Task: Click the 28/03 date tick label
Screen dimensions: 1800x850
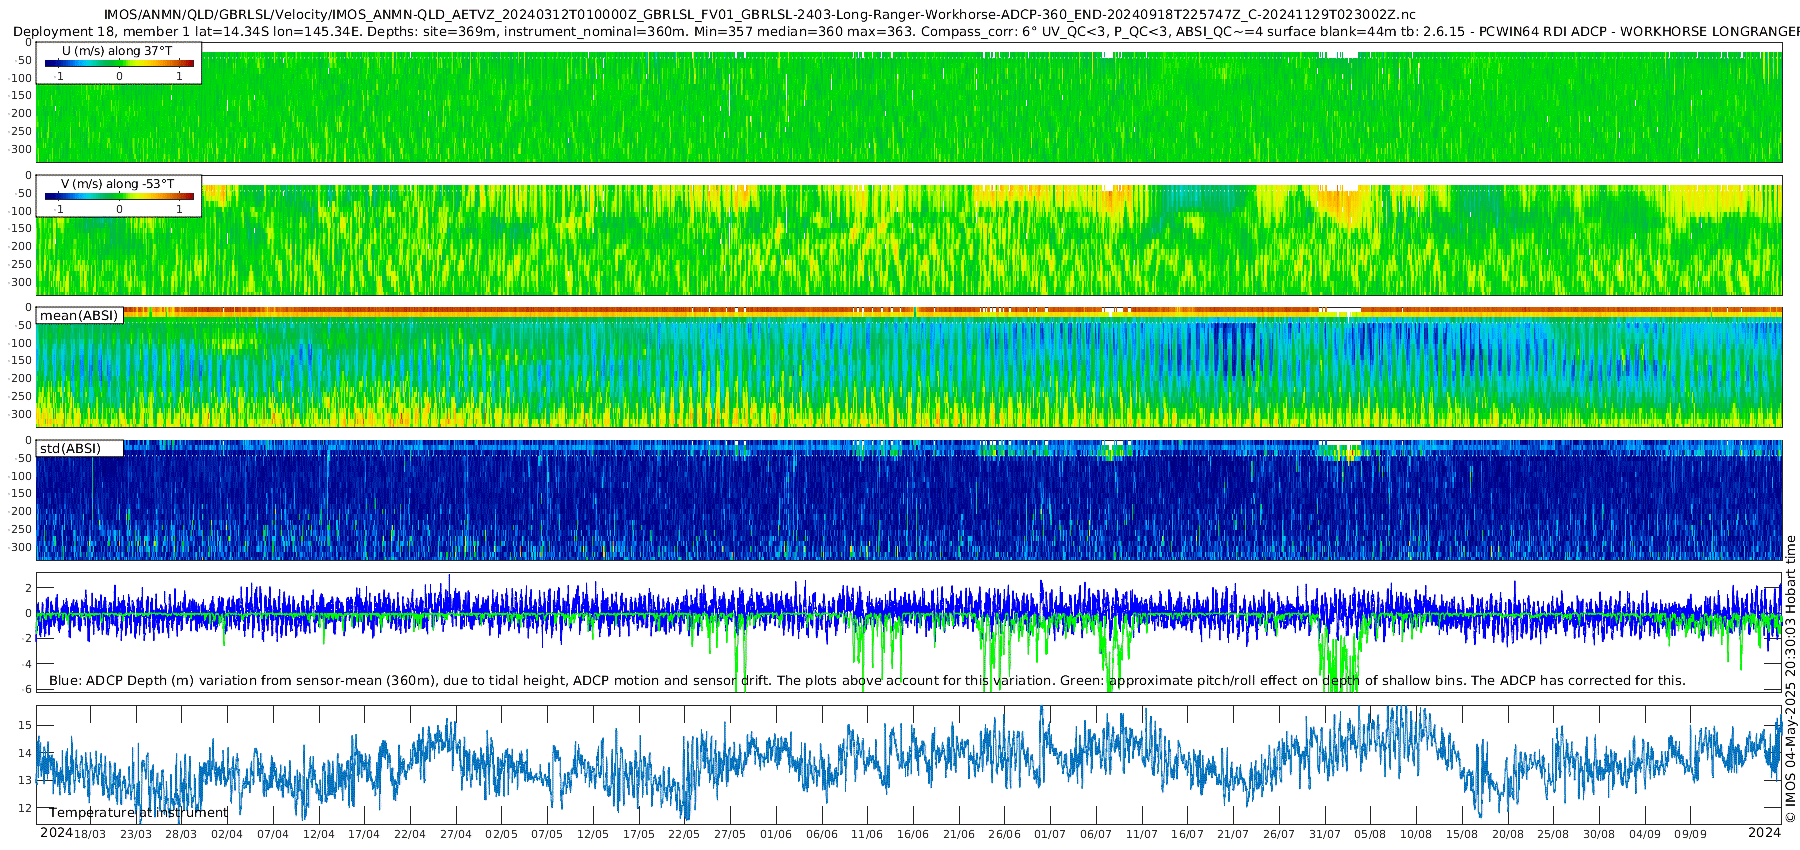Action: (181, 834)
